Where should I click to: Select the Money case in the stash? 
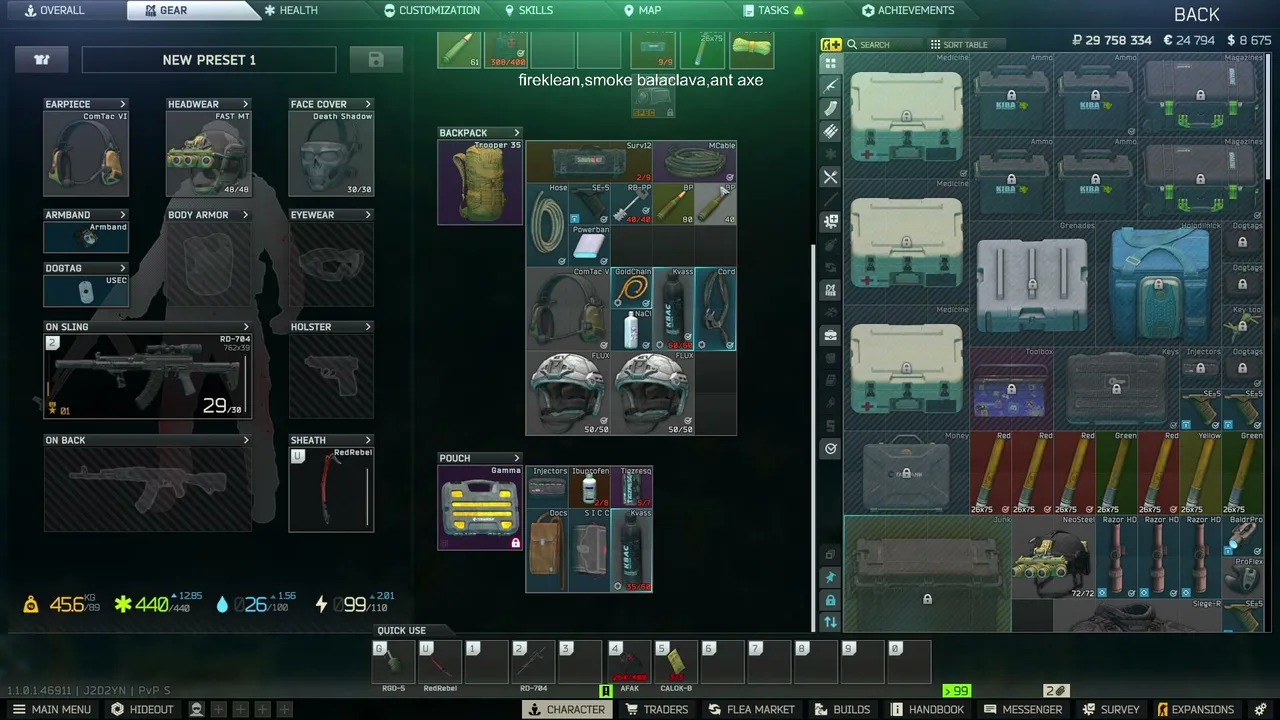pos(907,473)
